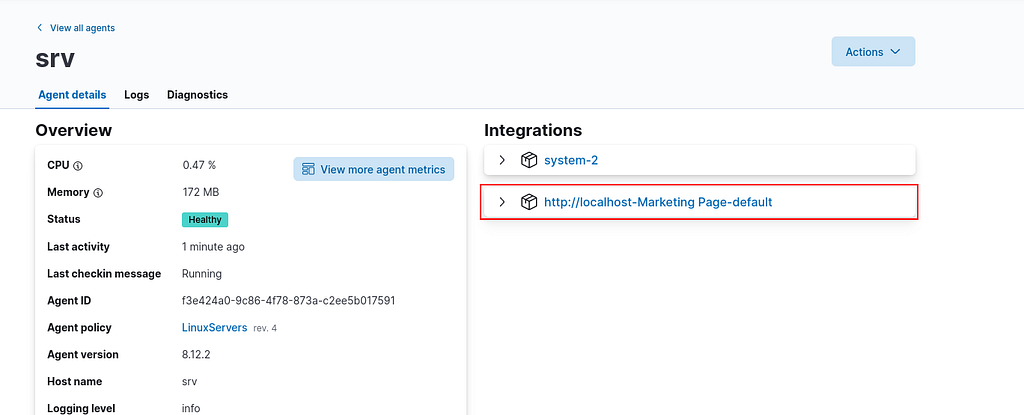Click the Integrations section heading
Viewport: 1024px width, 415px height.
[533, 130]
